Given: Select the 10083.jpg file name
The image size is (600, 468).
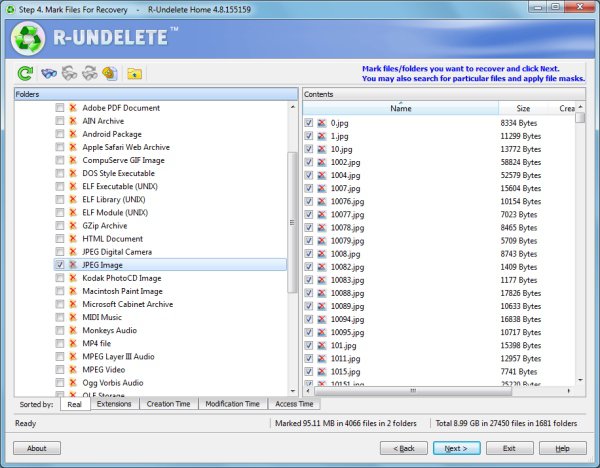Looking at the screenshot, I should coord(347,280).
